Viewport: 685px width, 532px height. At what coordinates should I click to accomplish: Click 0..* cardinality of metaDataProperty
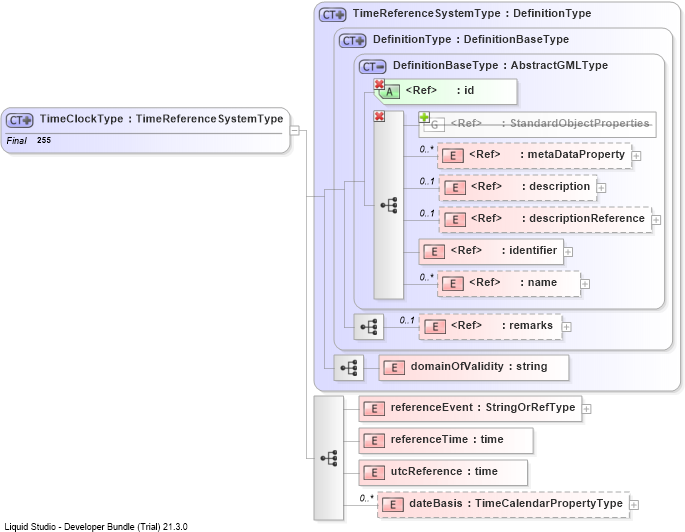pos(426,149)
